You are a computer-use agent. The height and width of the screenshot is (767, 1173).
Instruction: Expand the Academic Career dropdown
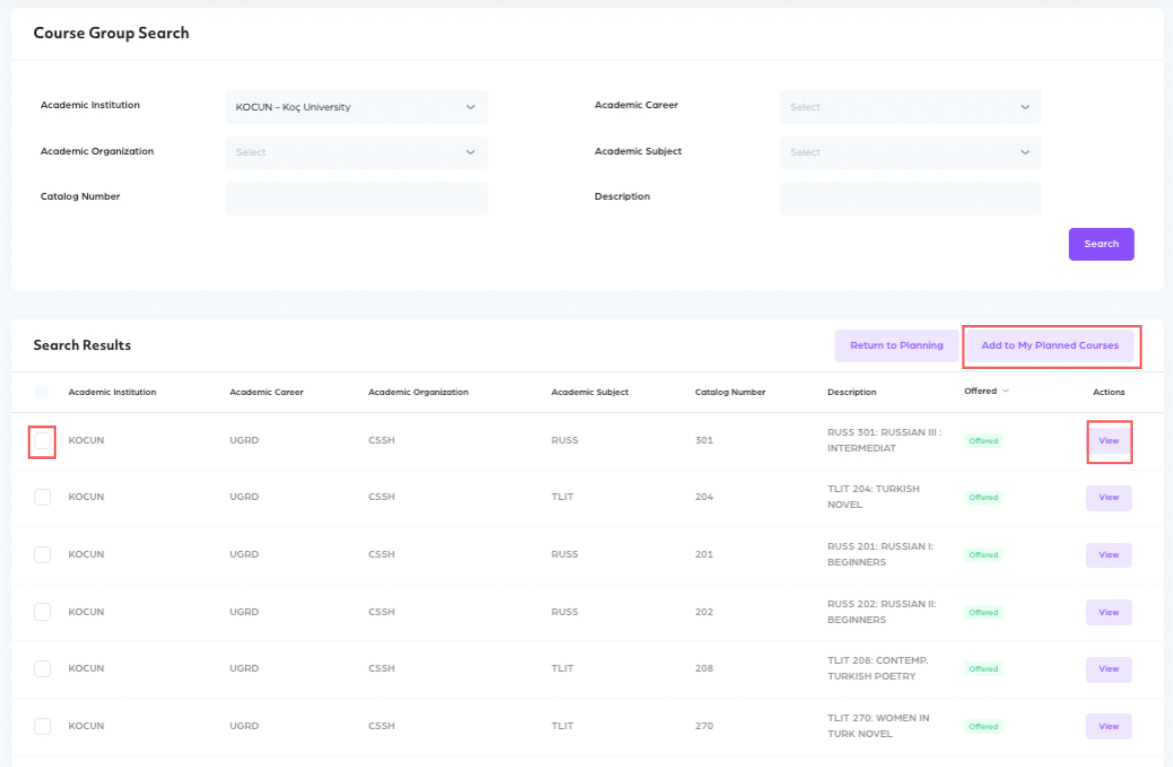pos(910,107)
